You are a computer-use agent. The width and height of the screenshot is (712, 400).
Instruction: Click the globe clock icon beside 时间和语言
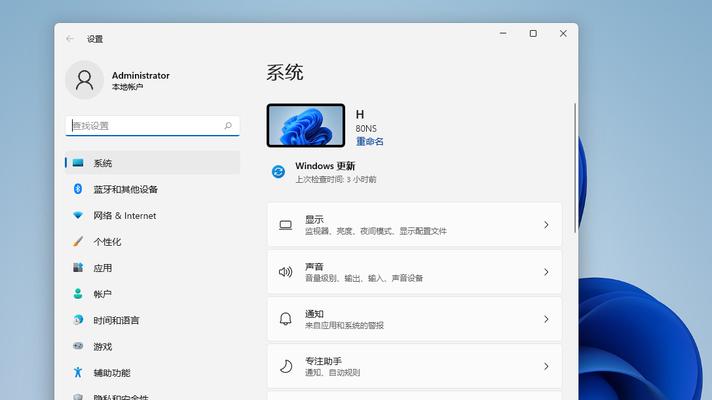click(x=78, y=320)
